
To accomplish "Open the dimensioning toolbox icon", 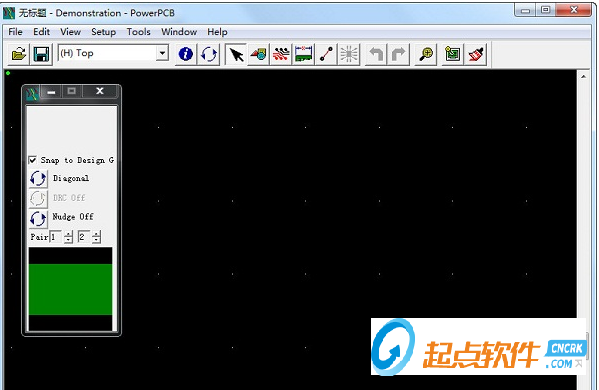I will tap(304, 54).
